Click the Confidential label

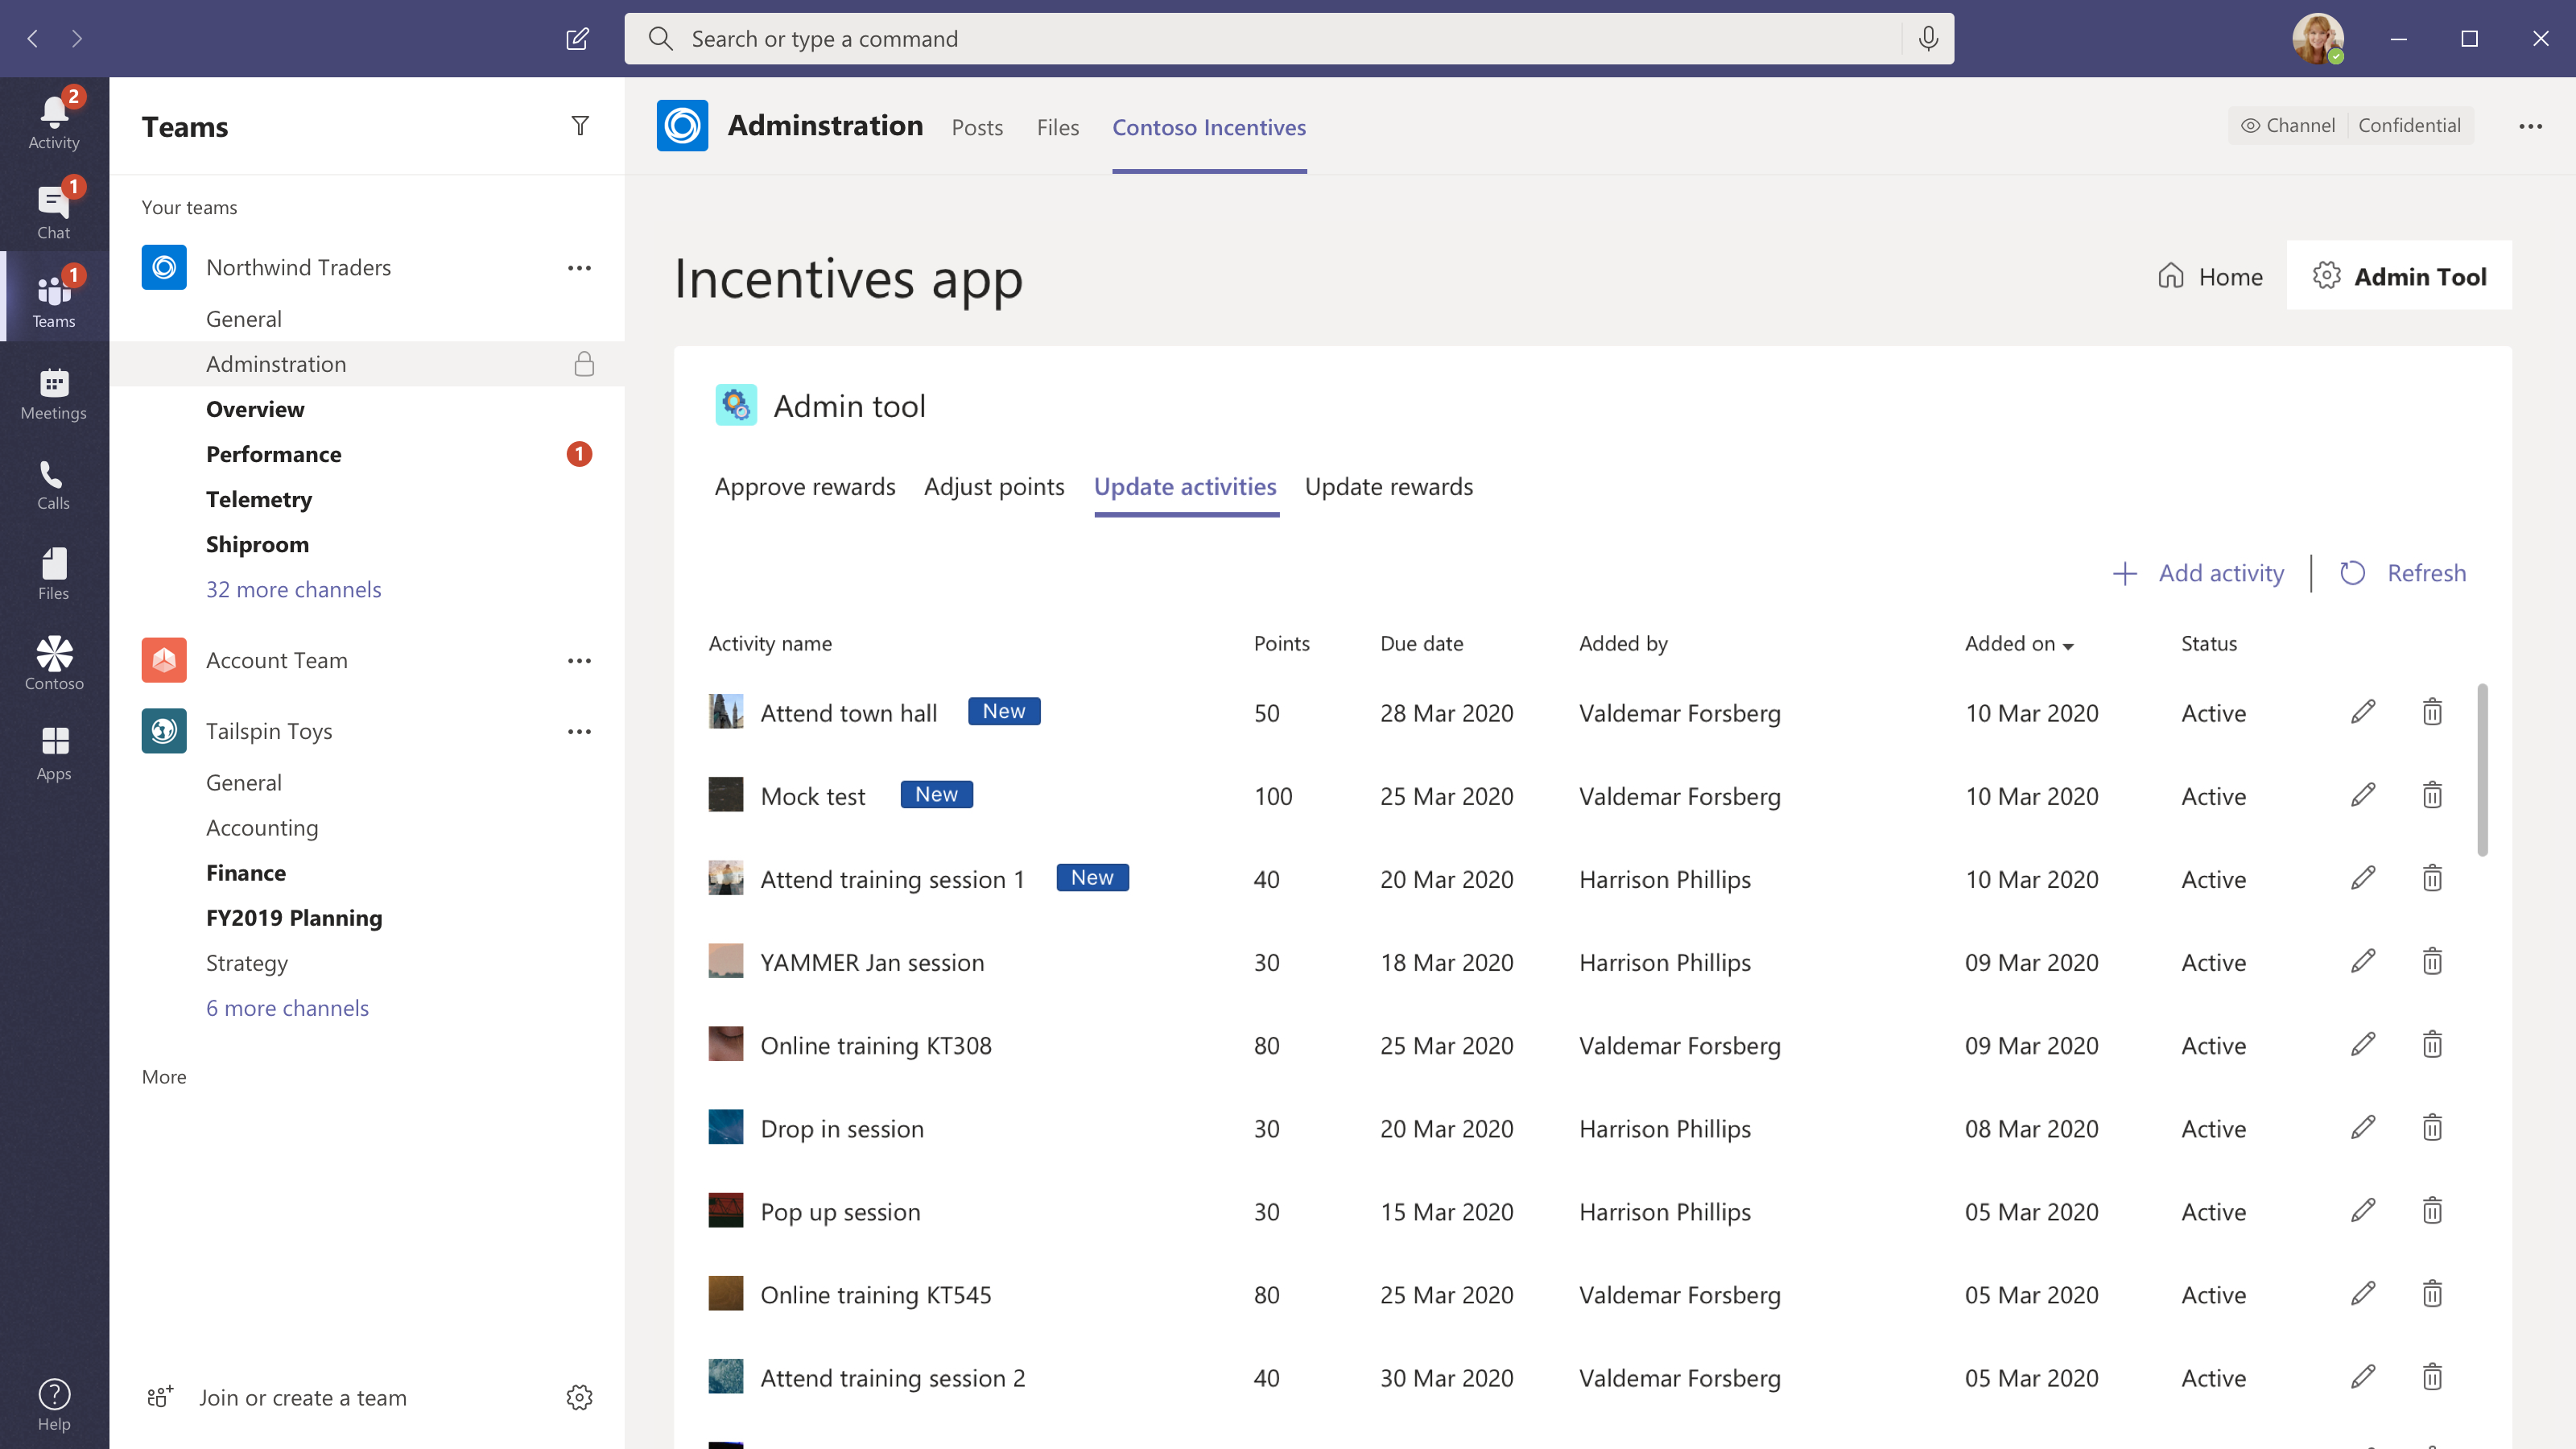point(2409,125)
